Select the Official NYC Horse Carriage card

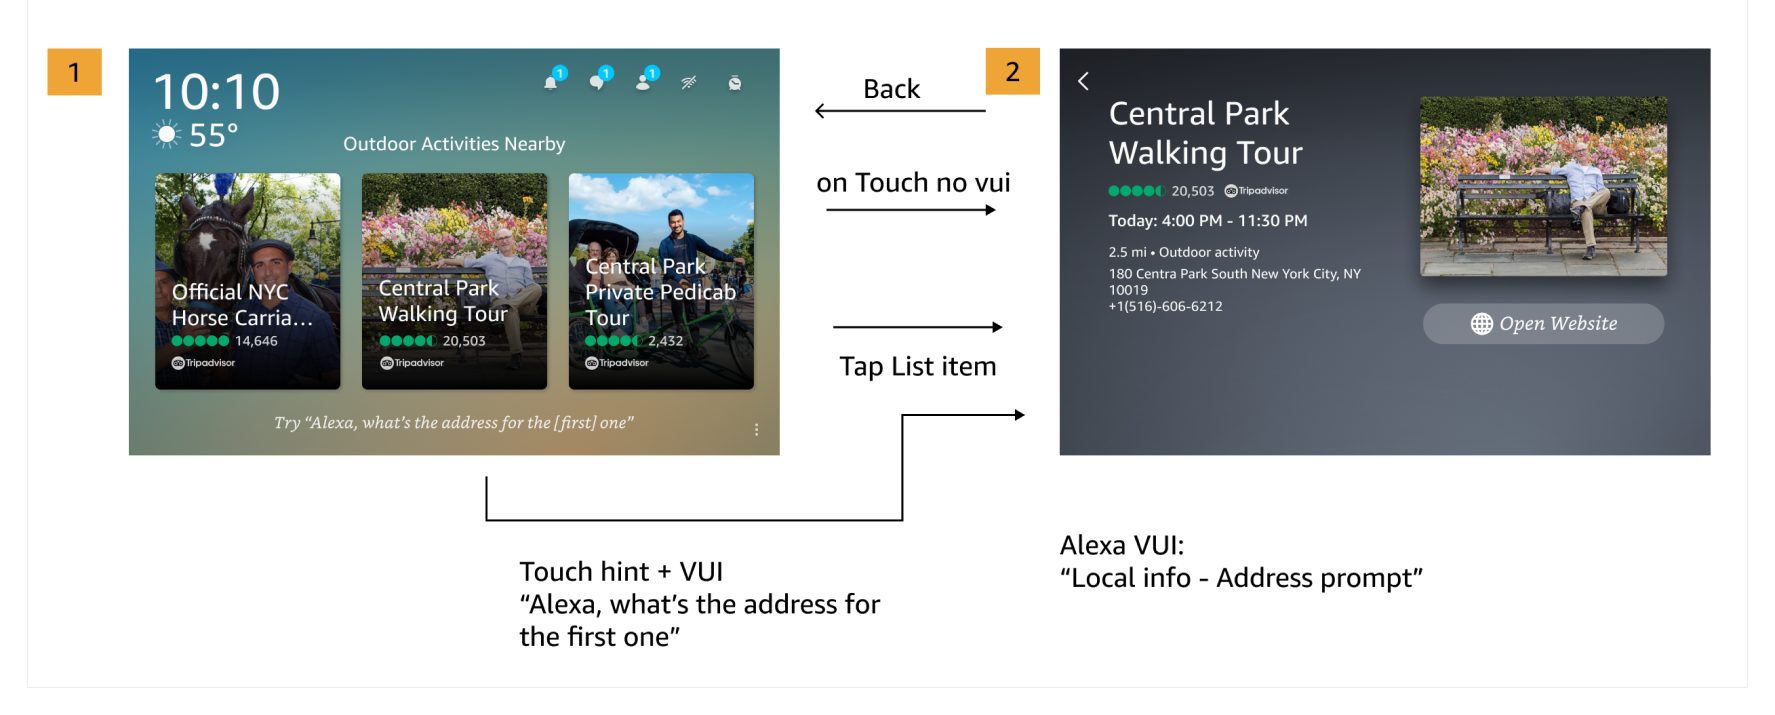(248, 281)
